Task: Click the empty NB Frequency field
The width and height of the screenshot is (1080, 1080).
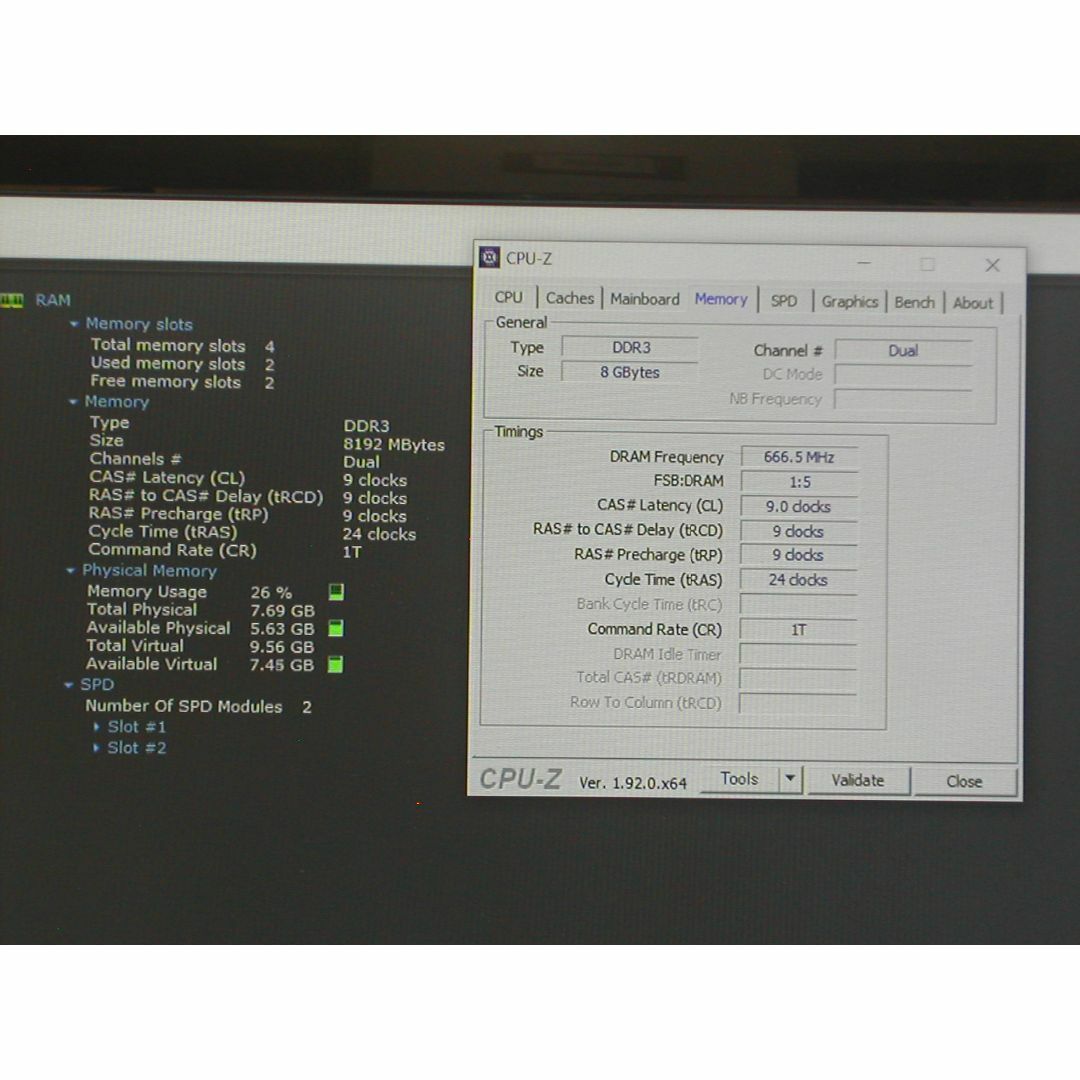Action: tap(903, 399)
